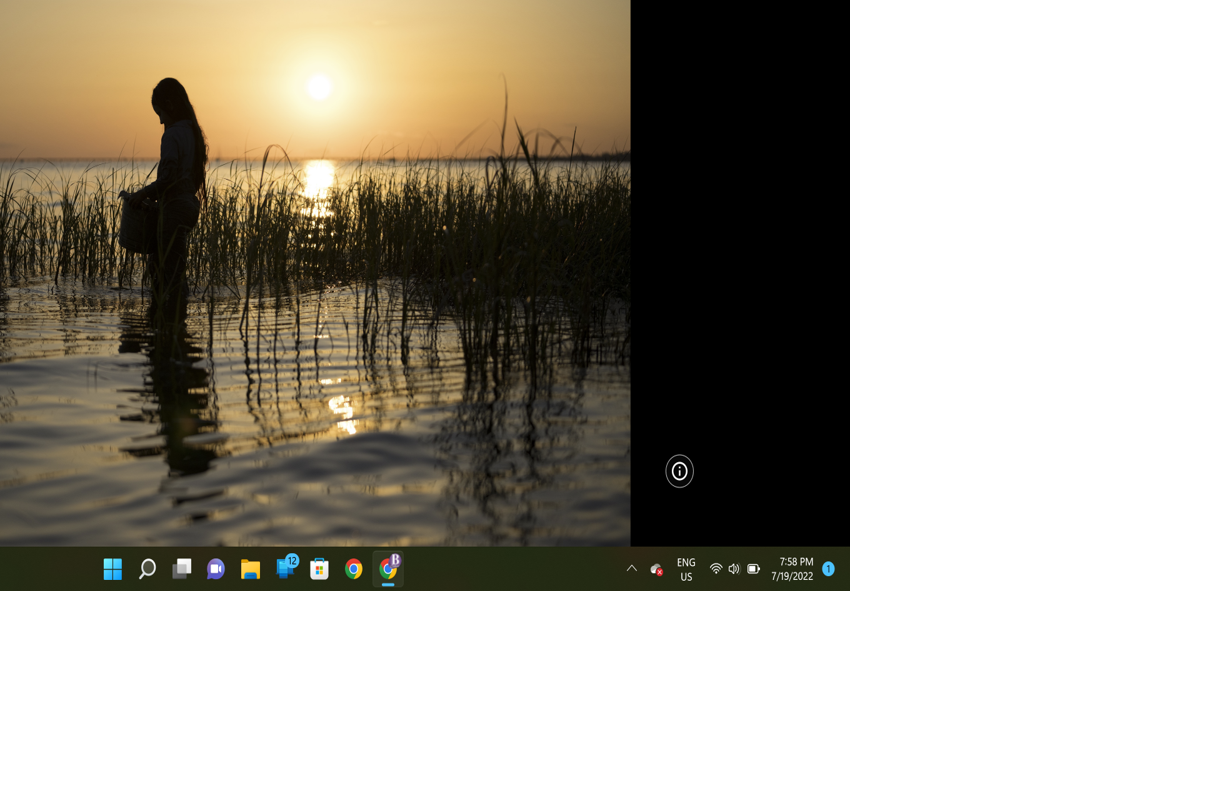This screenshot has width=1220, height=812.
Task: Open Task View on taskbar
Action: (181, 569)
